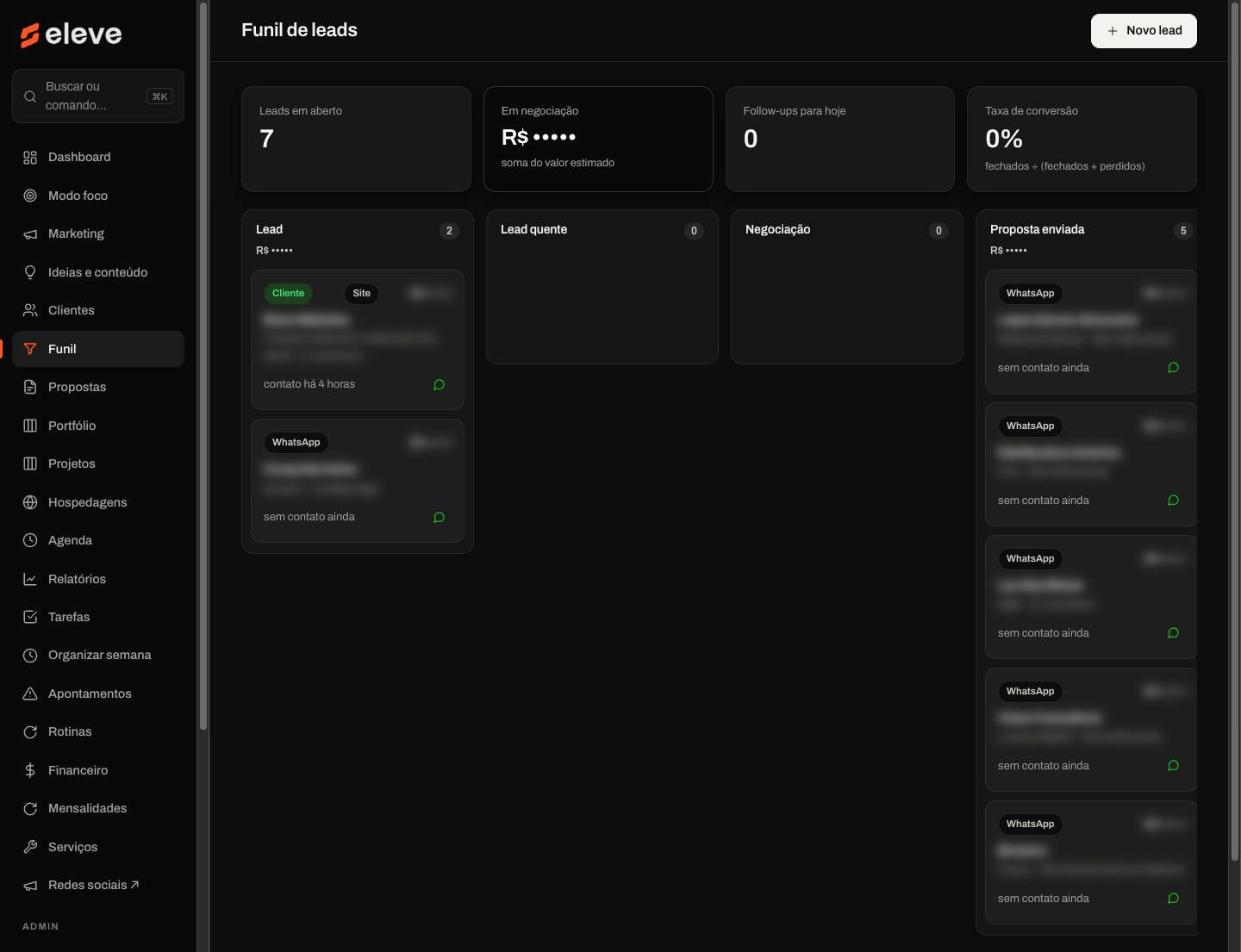Click the Proposta enviada column title

coord(1037,230)
